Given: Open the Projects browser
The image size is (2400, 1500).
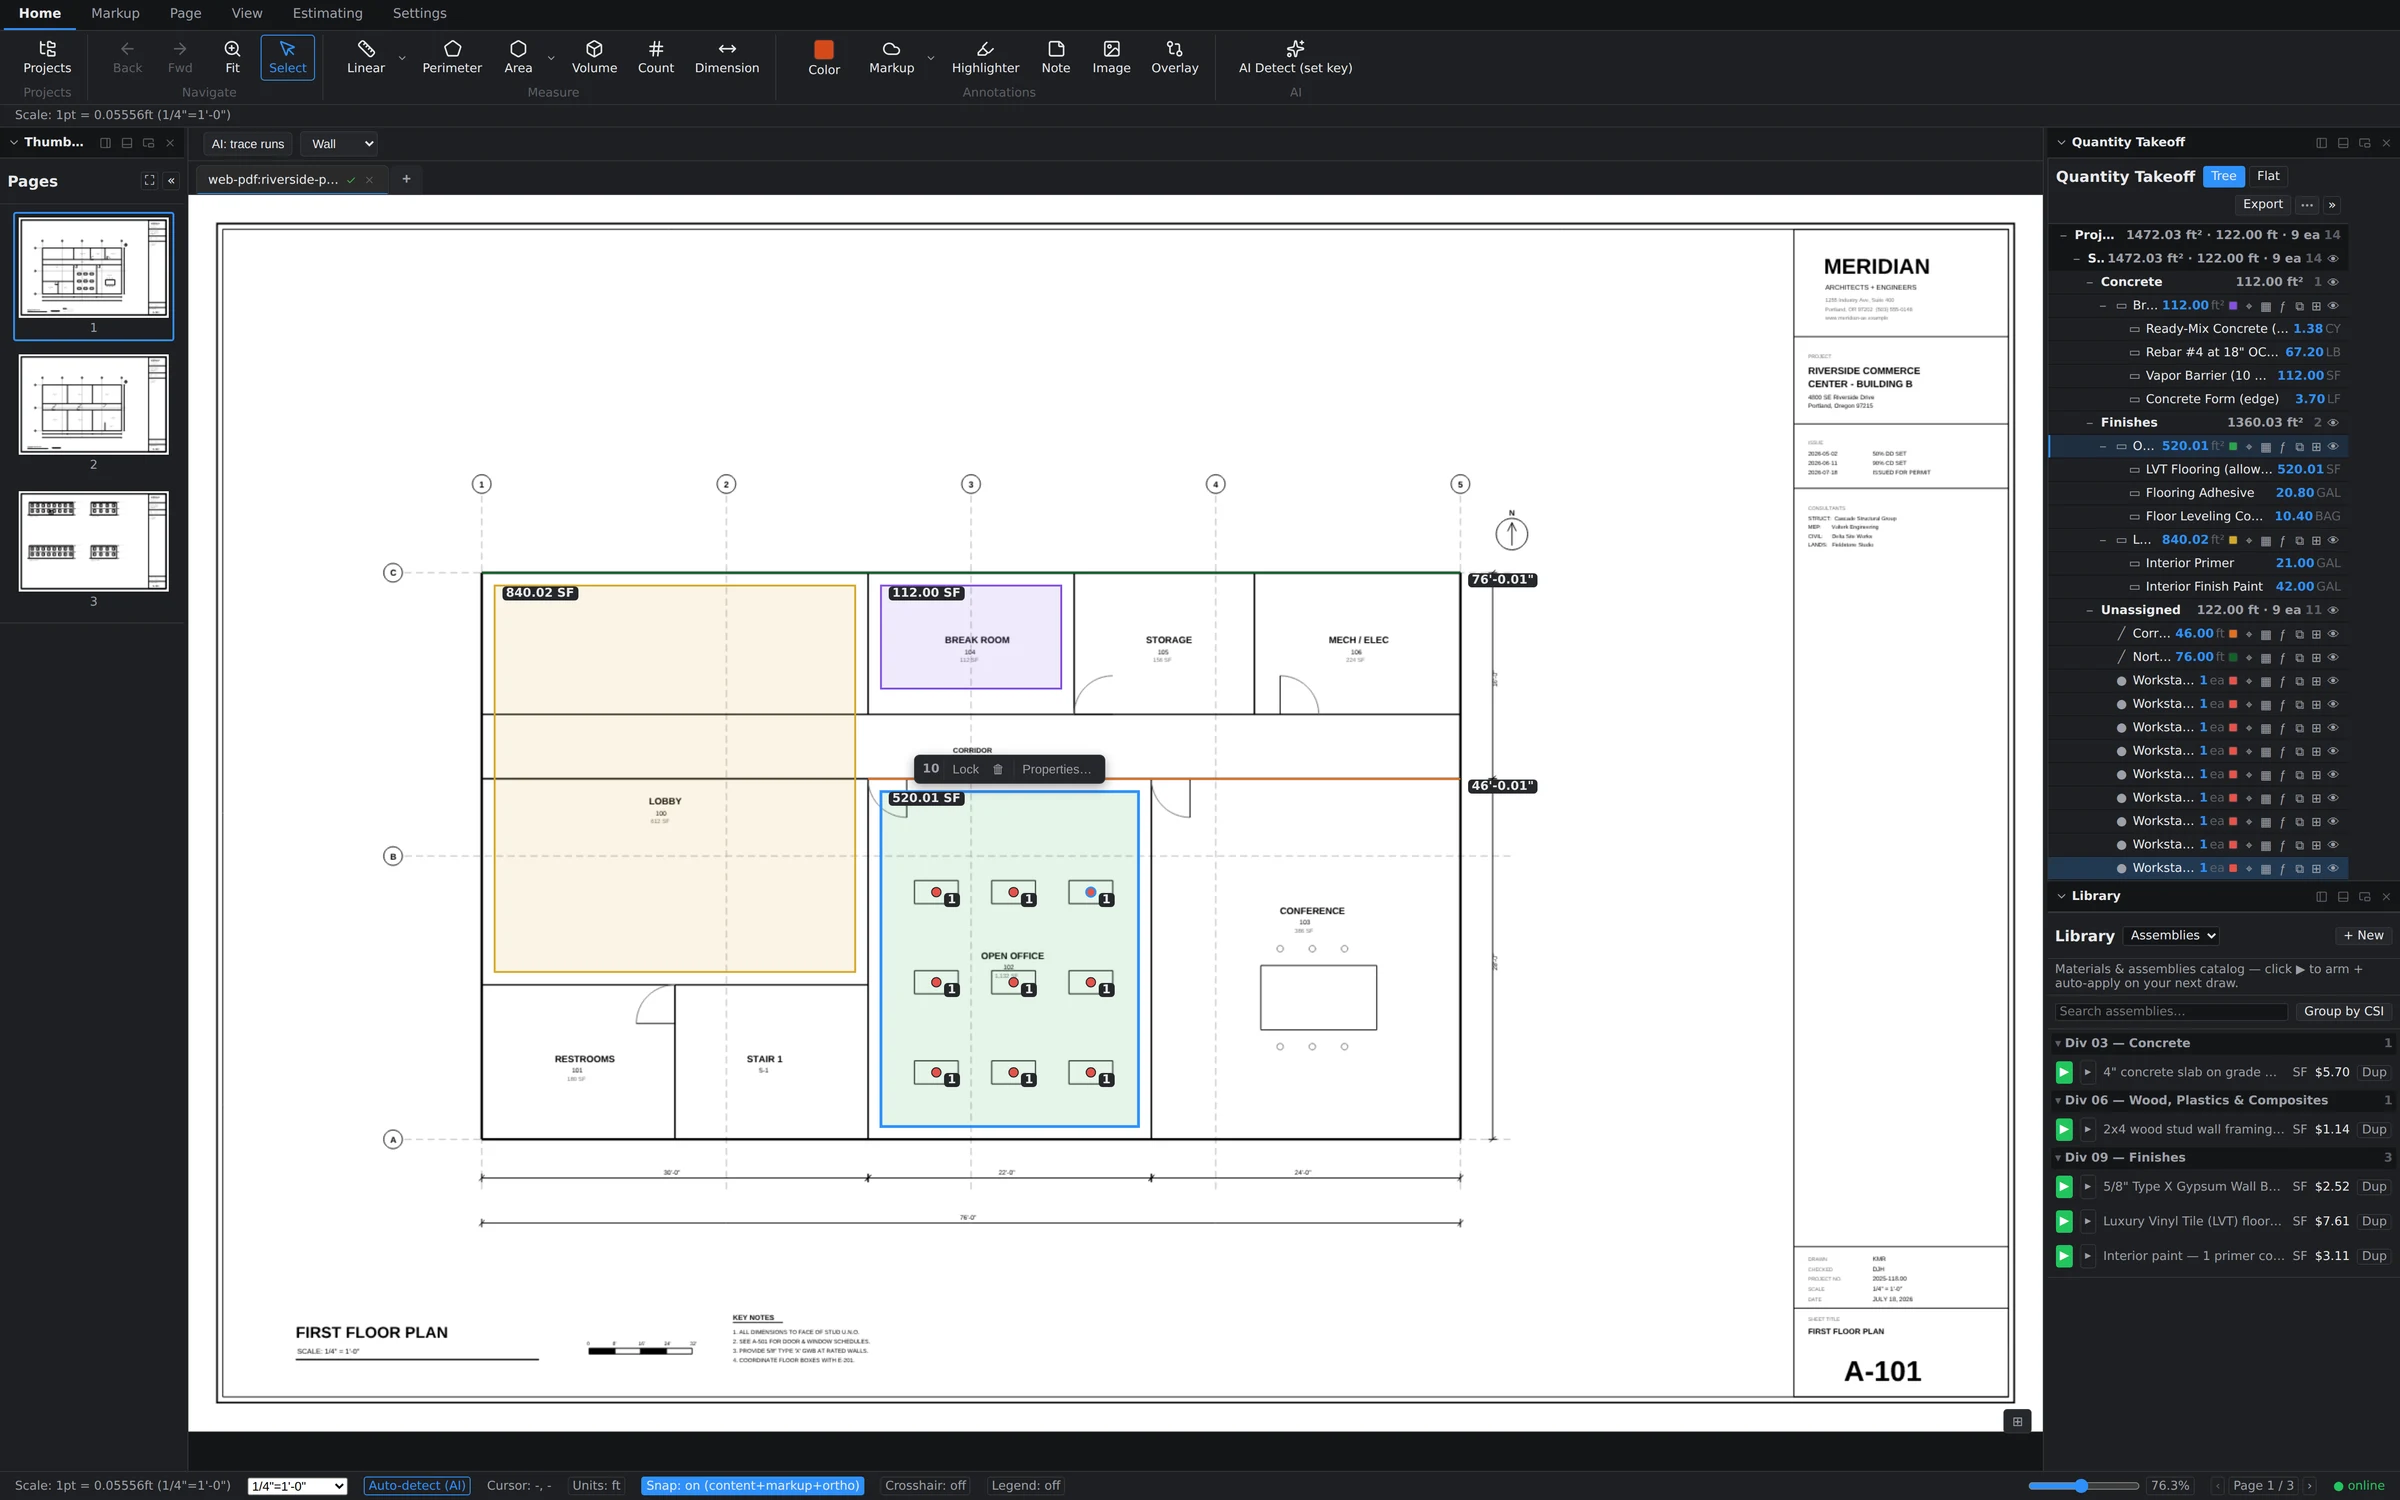Looking at the screenshot, I should [47, 57].
